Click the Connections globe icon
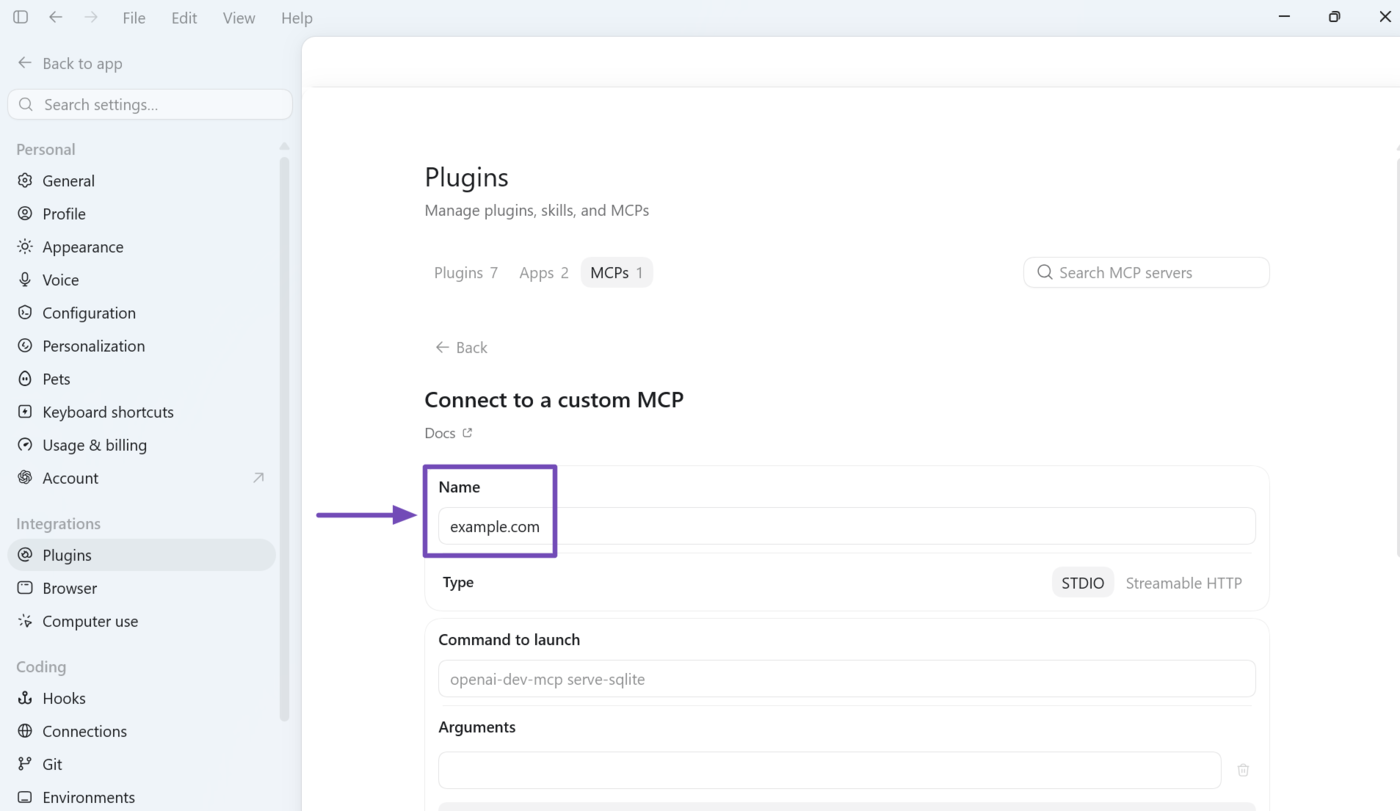The image size is (1400, 811). (25, 731)
